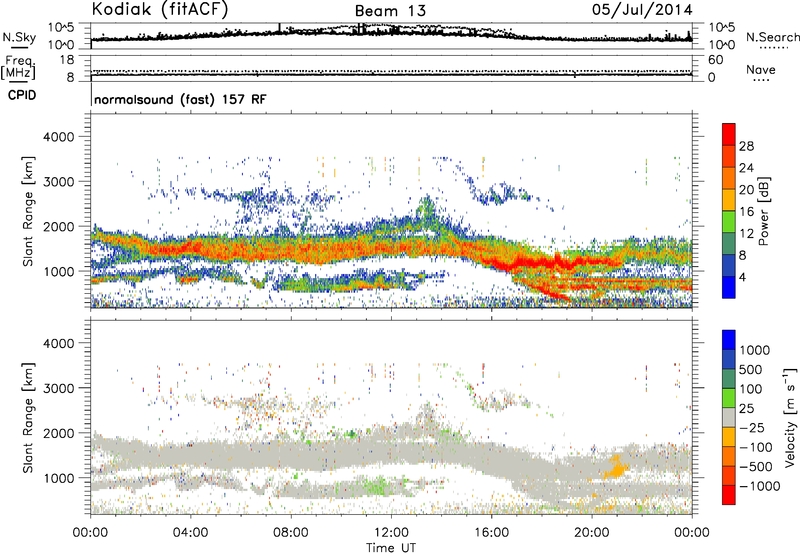Click the 'N.Sky' label

(x=19, y=37)
